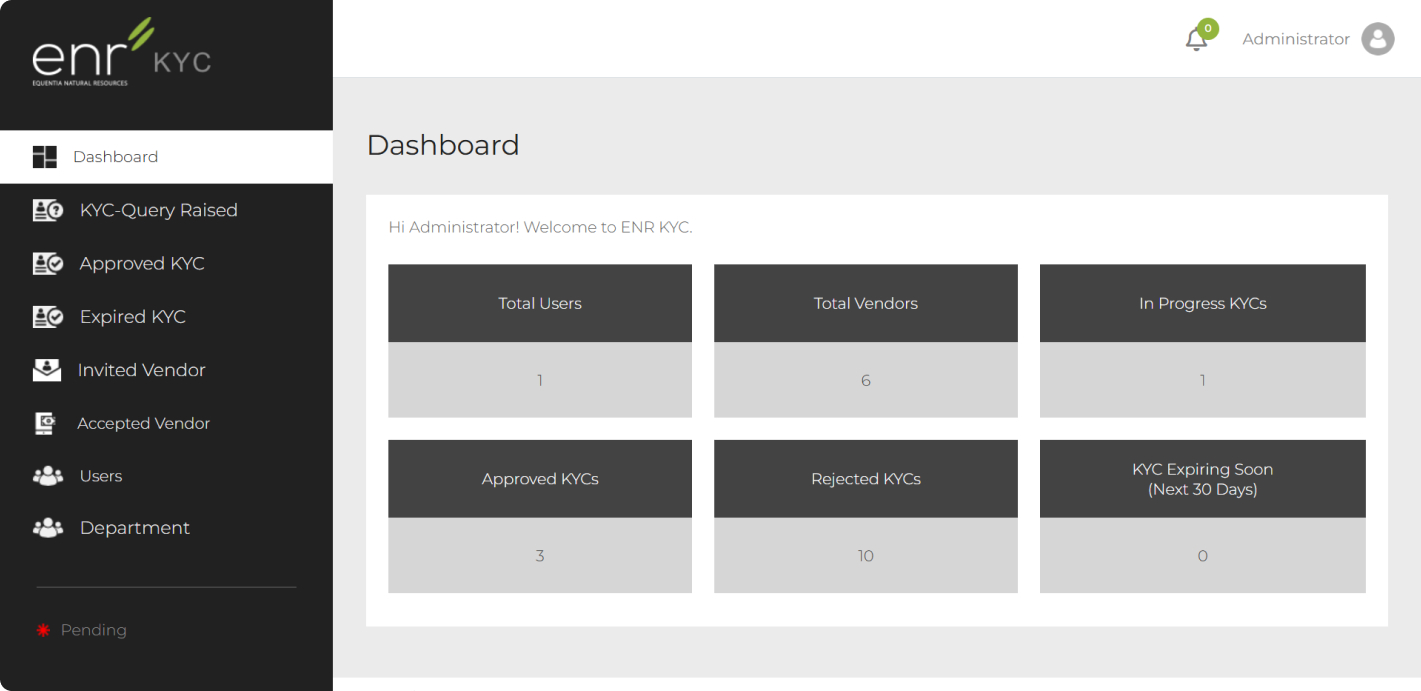Click the Invited Vendor envelope icon

[47, 370]
